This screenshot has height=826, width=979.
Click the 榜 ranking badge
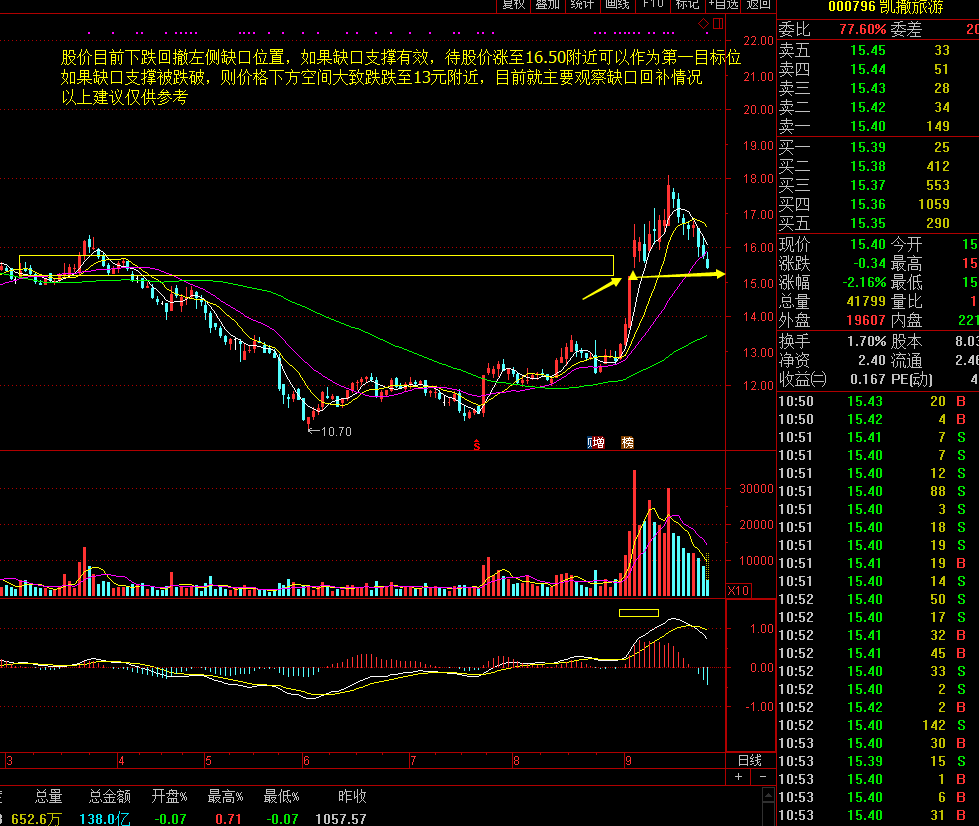point(627,443)
